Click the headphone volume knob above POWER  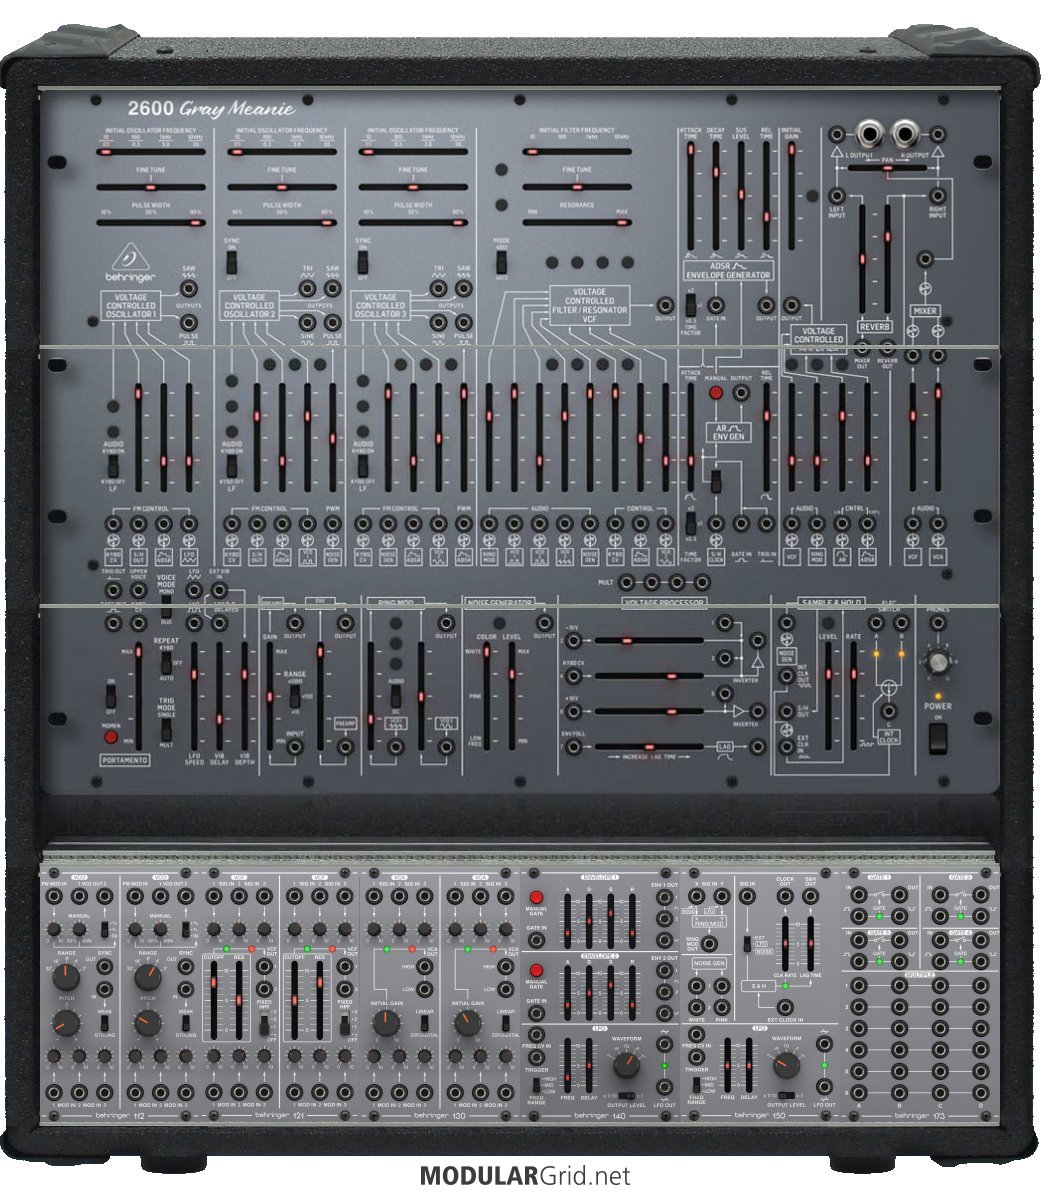coord(938,663)
